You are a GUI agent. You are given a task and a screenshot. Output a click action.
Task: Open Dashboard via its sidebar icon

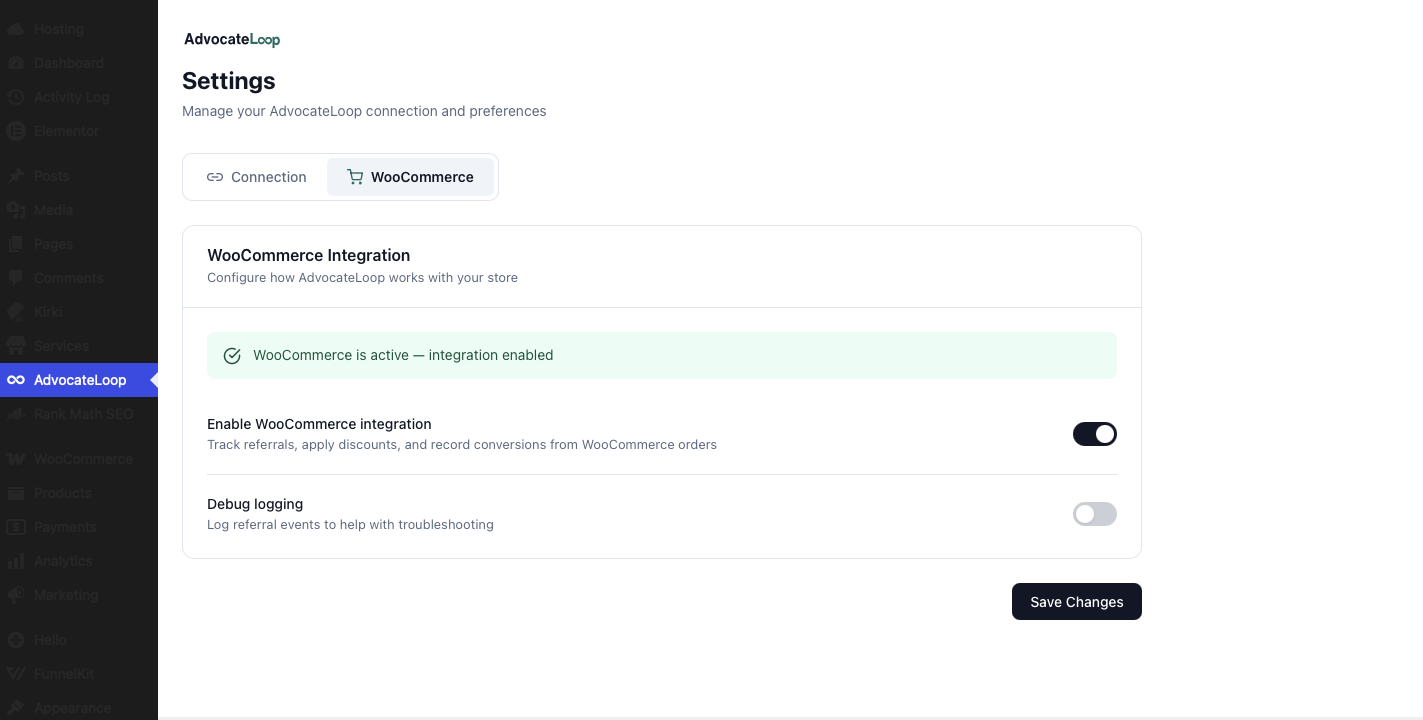pos(16,63)
